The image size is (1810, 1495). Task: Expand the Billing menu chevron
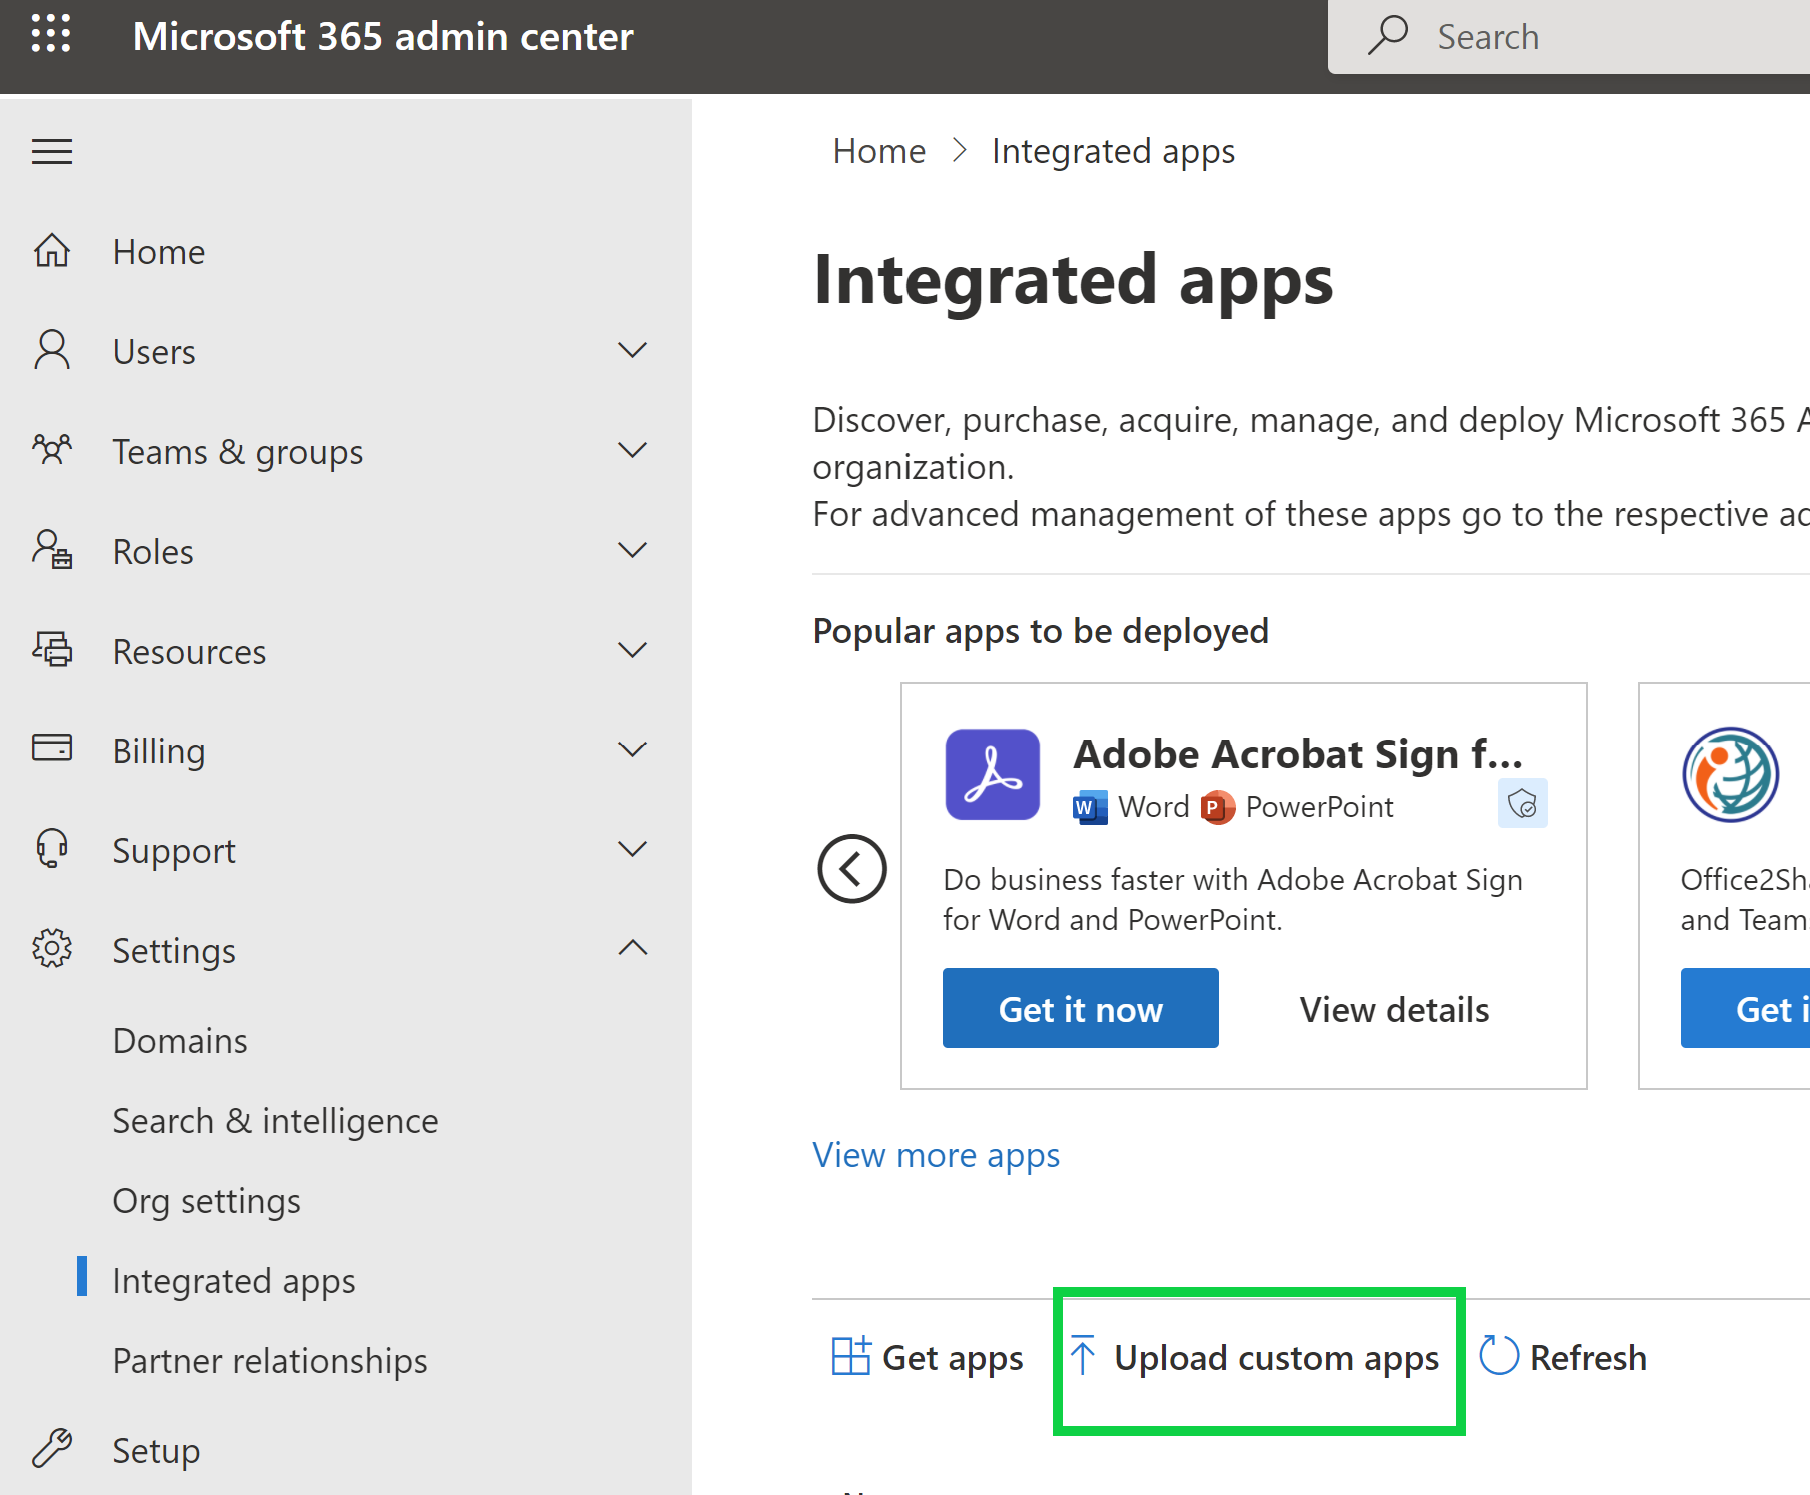click(x=632, y=750)
